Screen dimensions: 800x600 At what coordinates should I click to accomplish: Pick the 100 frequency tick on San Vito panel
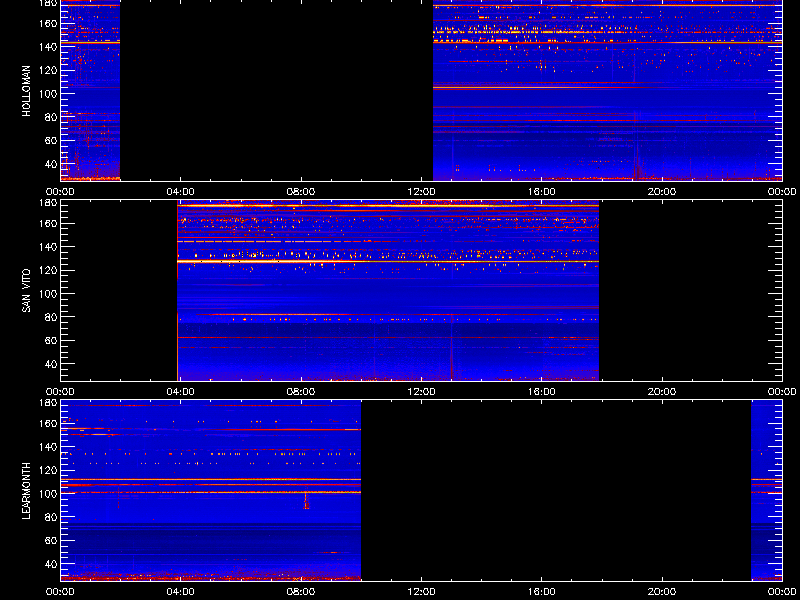(50, 293)
